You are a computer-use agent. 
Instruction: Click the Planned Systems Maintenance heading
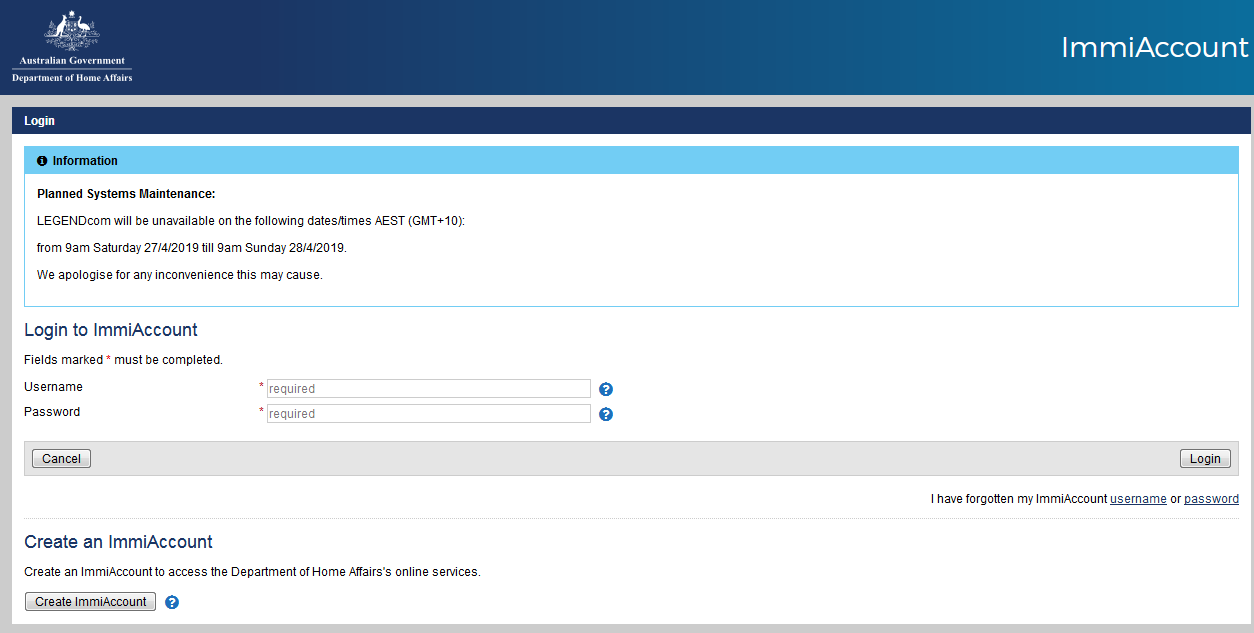(126, 194)
